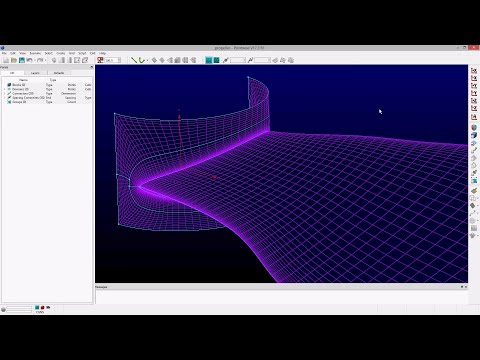Click the orange paintbrush icon

tap(474, 191)
